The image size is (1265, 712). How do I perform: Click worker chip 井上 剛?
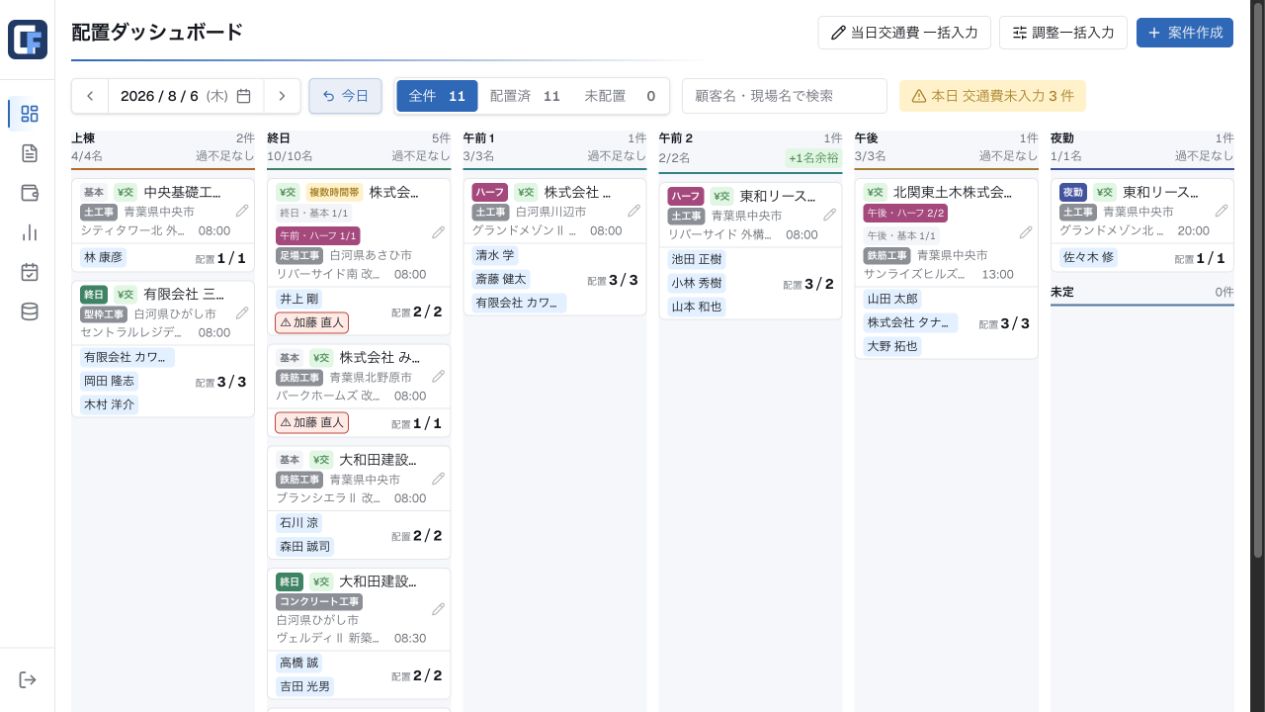click(x=299, y=299)
